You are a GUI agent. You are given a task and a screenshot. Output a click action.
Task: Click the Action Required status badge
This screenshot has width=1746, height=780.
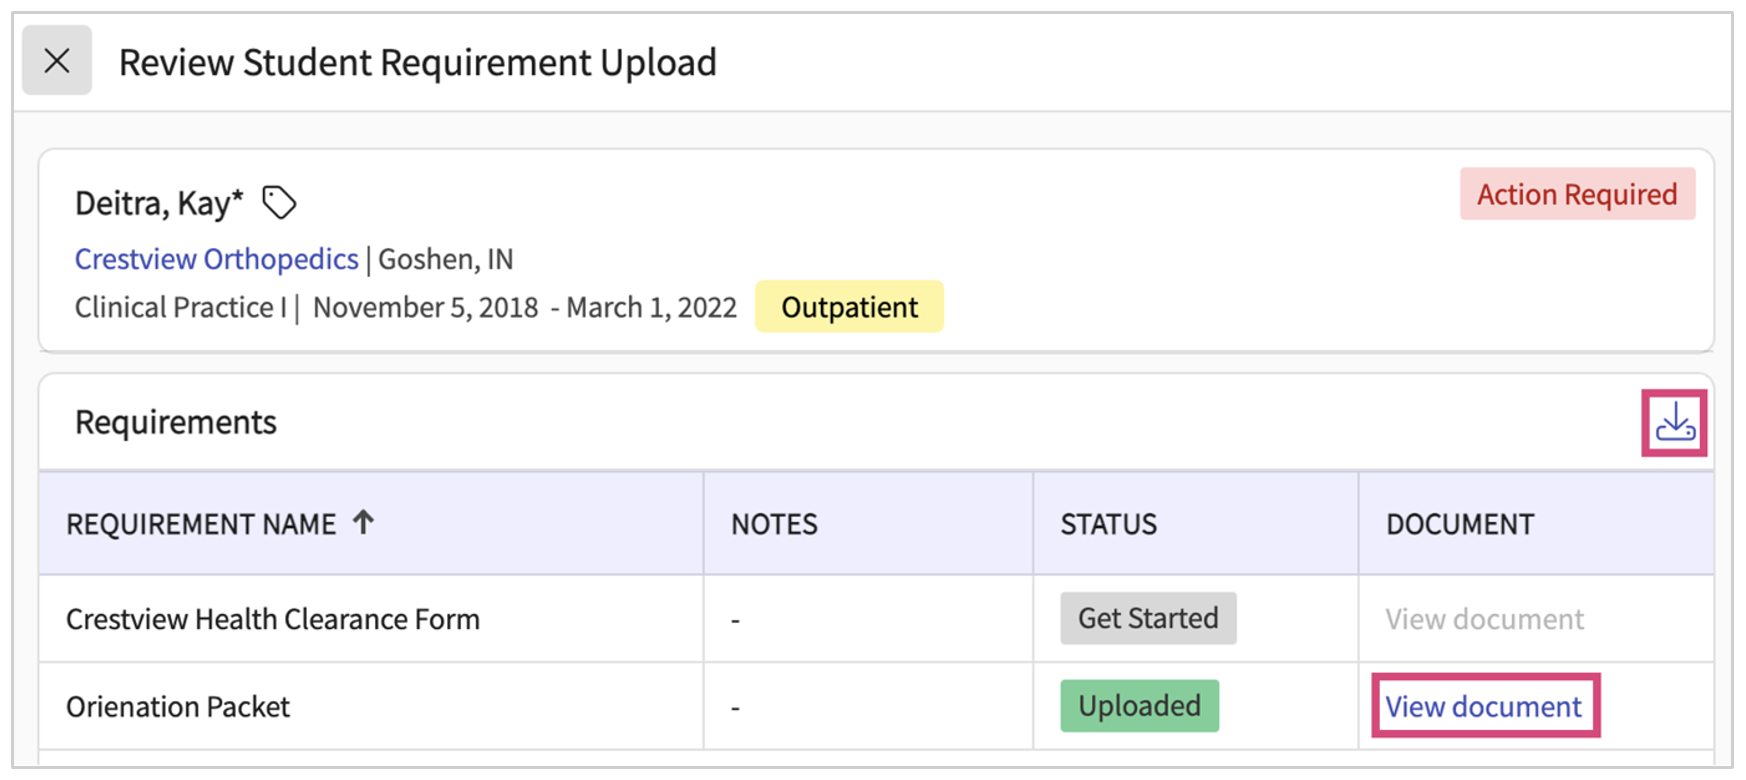(x=1576, y=194)
